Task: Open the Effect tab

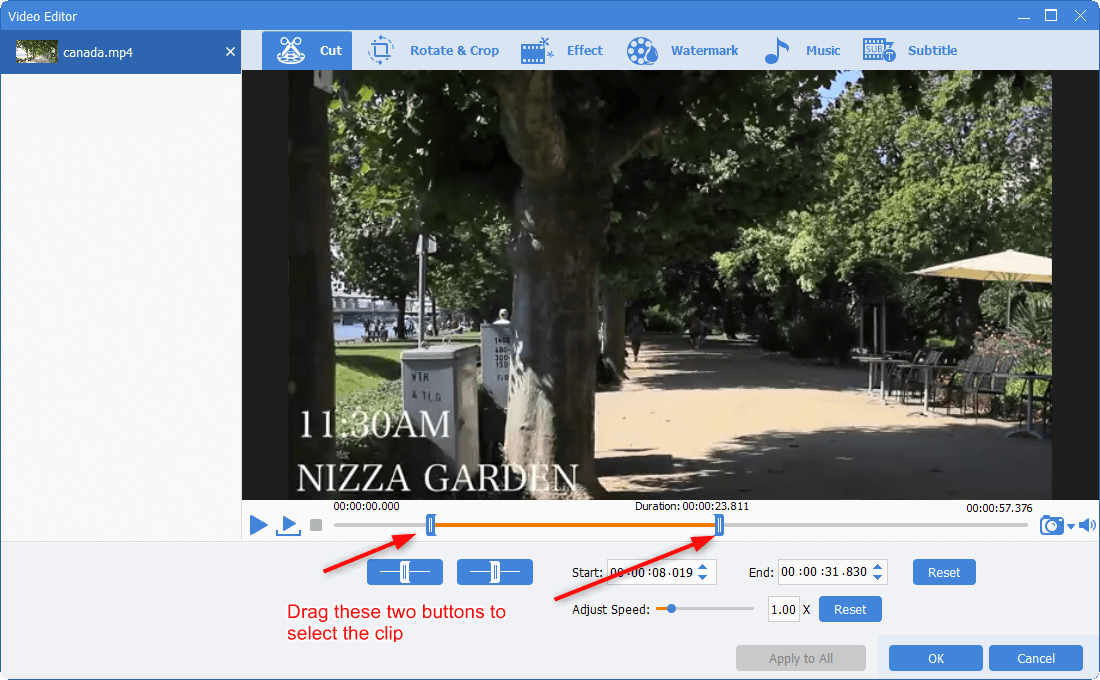Action: click(x=562, y=50)
